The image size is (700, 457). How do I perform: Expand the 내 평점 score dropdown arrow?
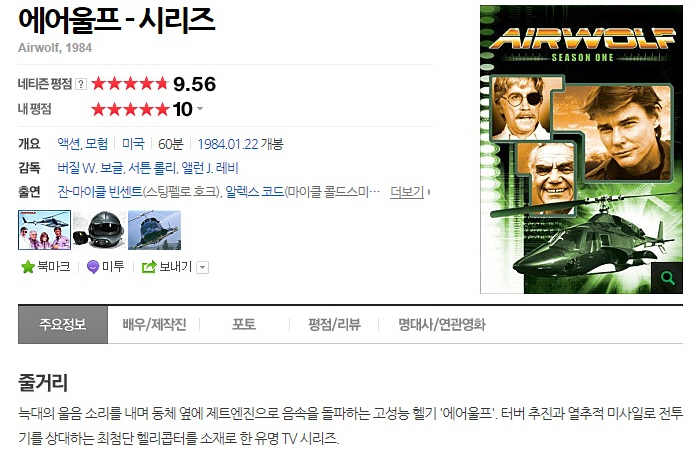coord(200,108)
